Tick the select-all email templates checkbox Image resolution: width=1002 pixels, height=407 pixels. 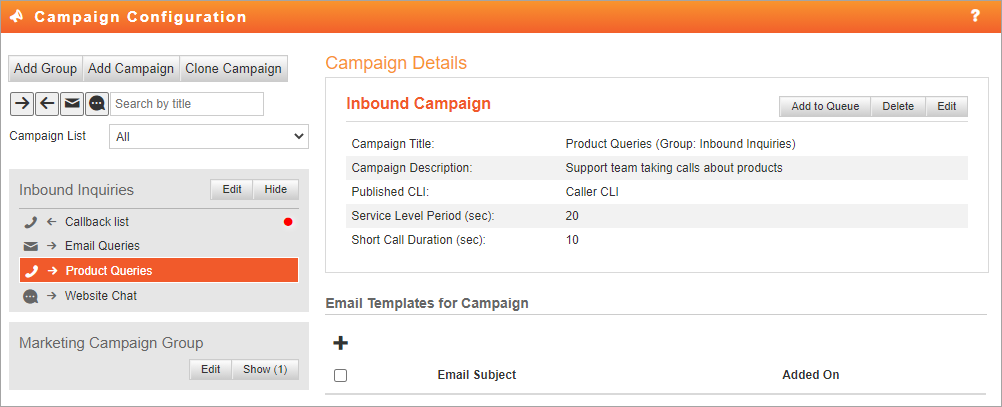pyautogui.click(x=341, y=375)
